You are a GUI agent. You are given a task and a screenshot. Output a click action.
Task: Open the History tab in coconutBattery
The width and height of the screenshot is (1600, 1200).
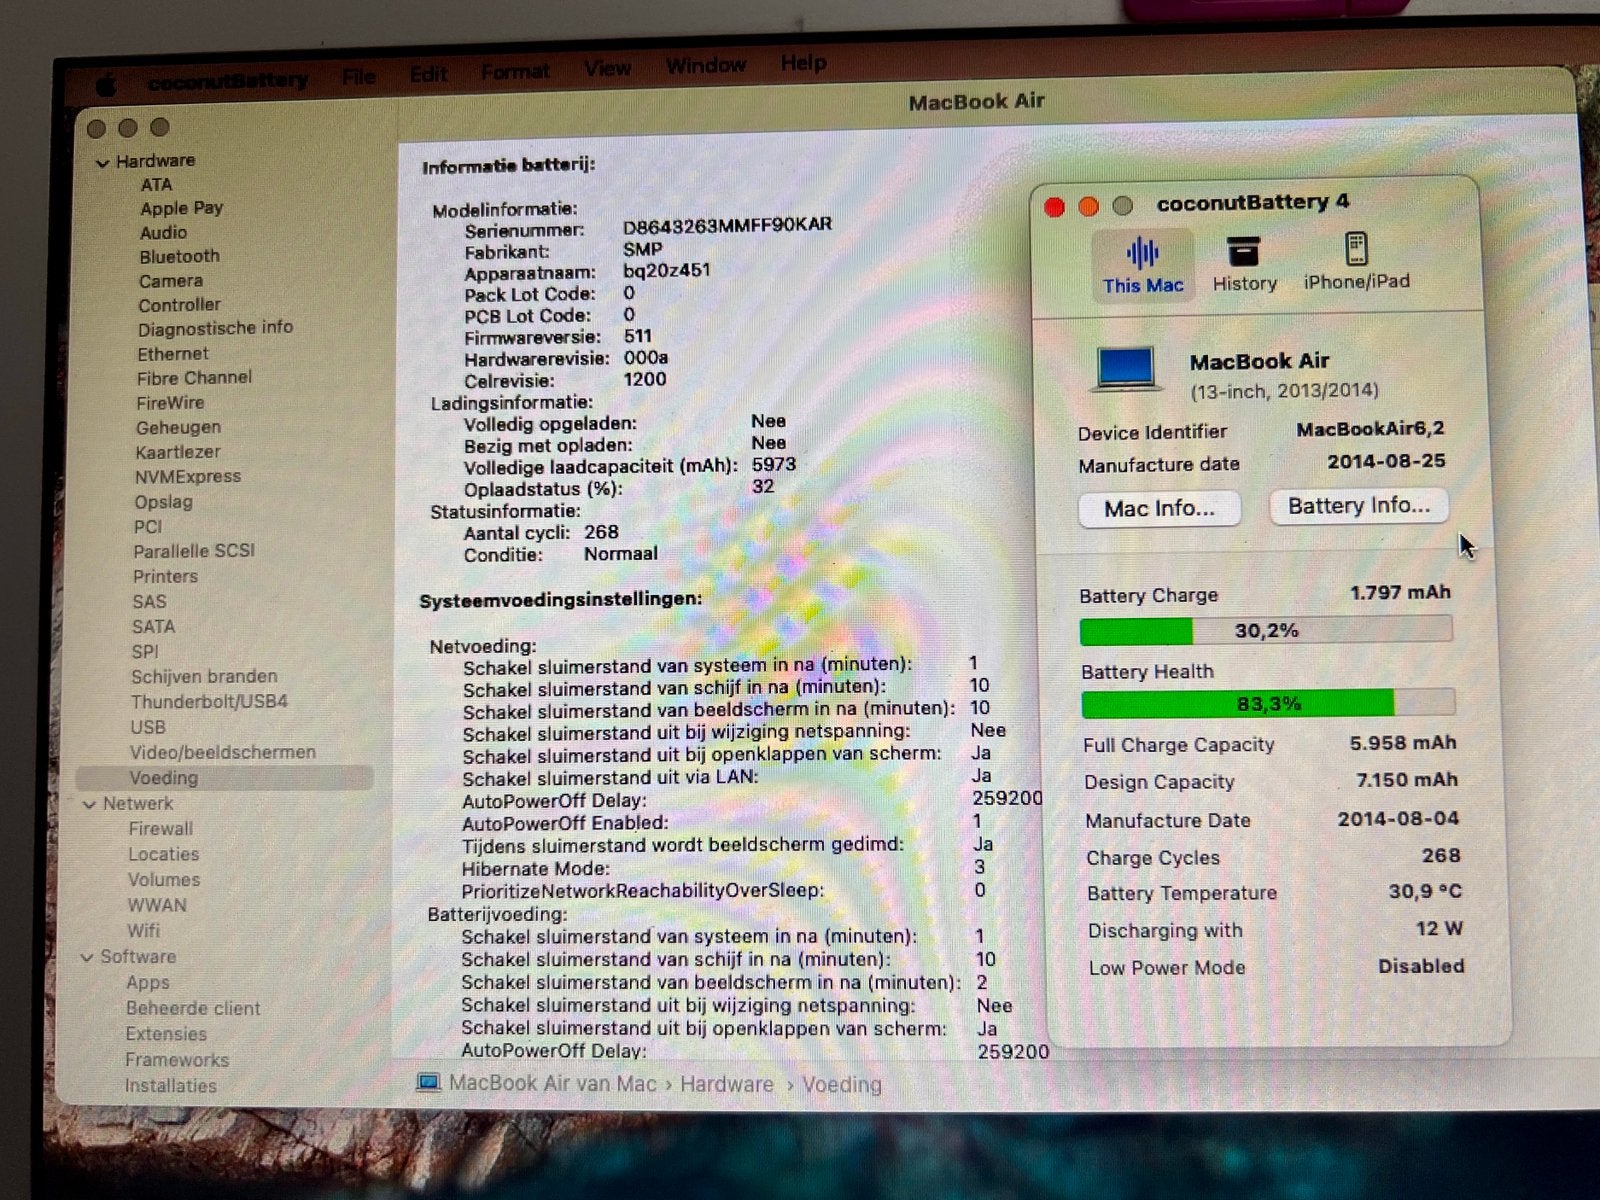1244,265
